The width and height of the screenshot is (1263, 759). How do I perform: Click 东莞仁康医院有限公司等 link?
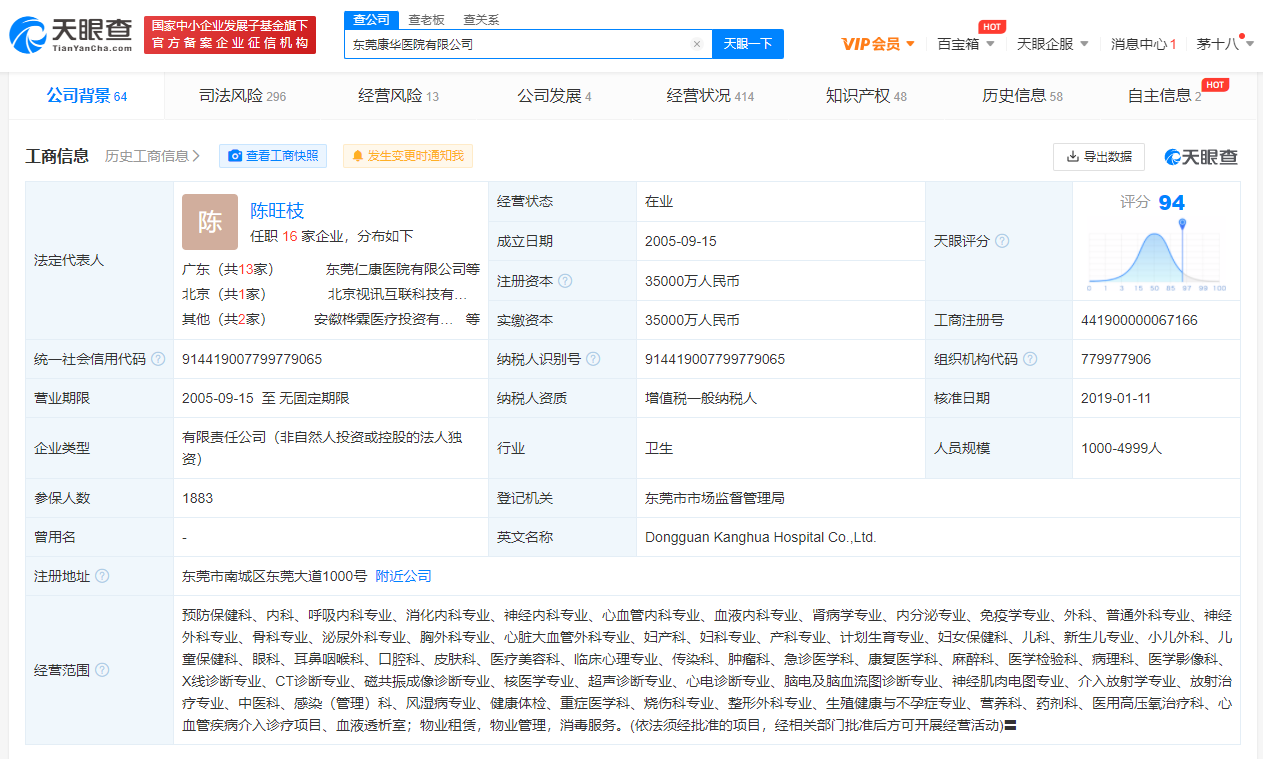[403, 269]
